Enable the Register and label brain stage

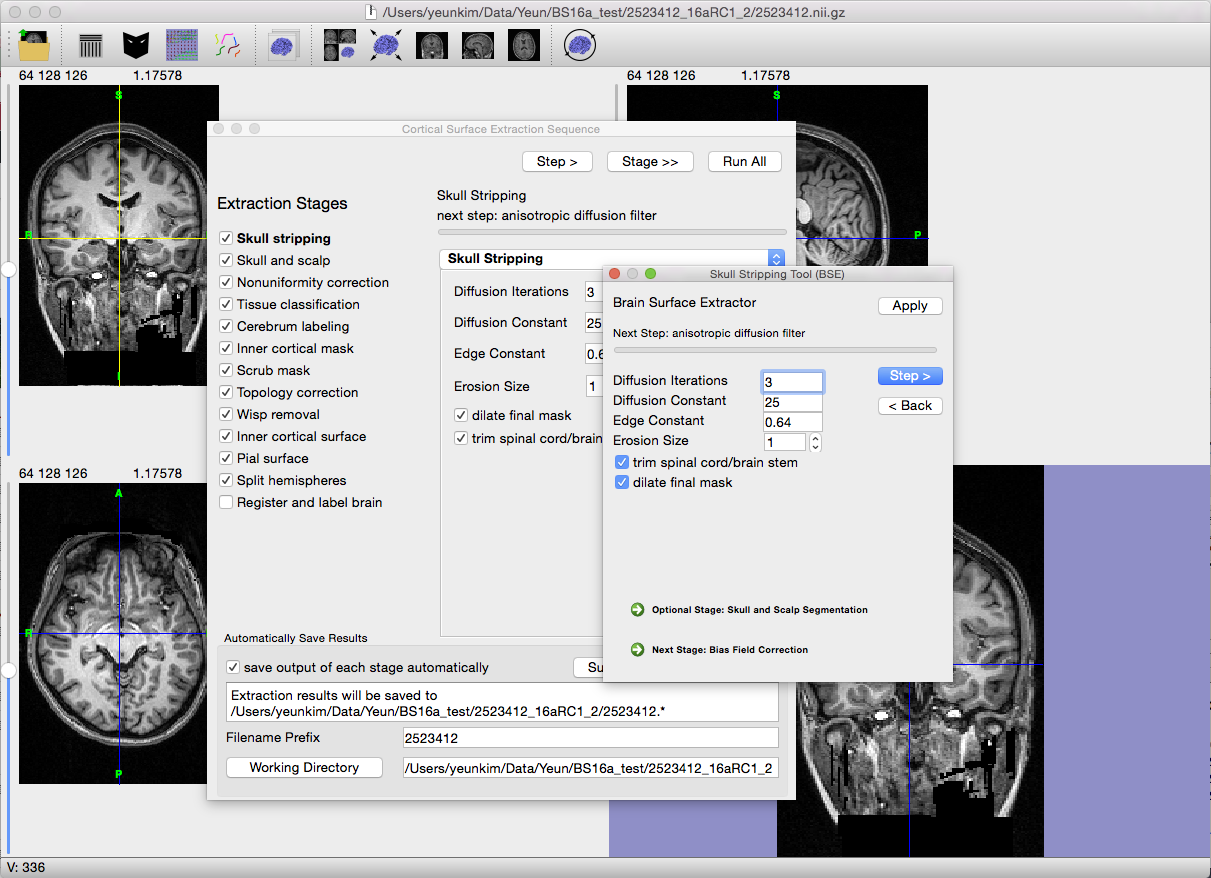[x=227, y=503]
